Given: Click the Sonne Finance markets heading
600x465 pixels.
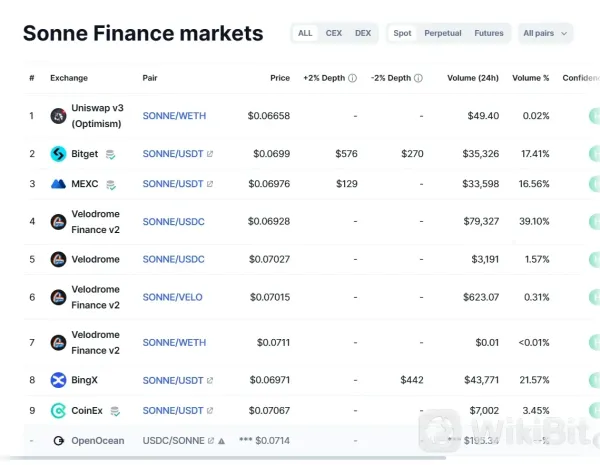Looking at the screenshot, I should [143, 33].
